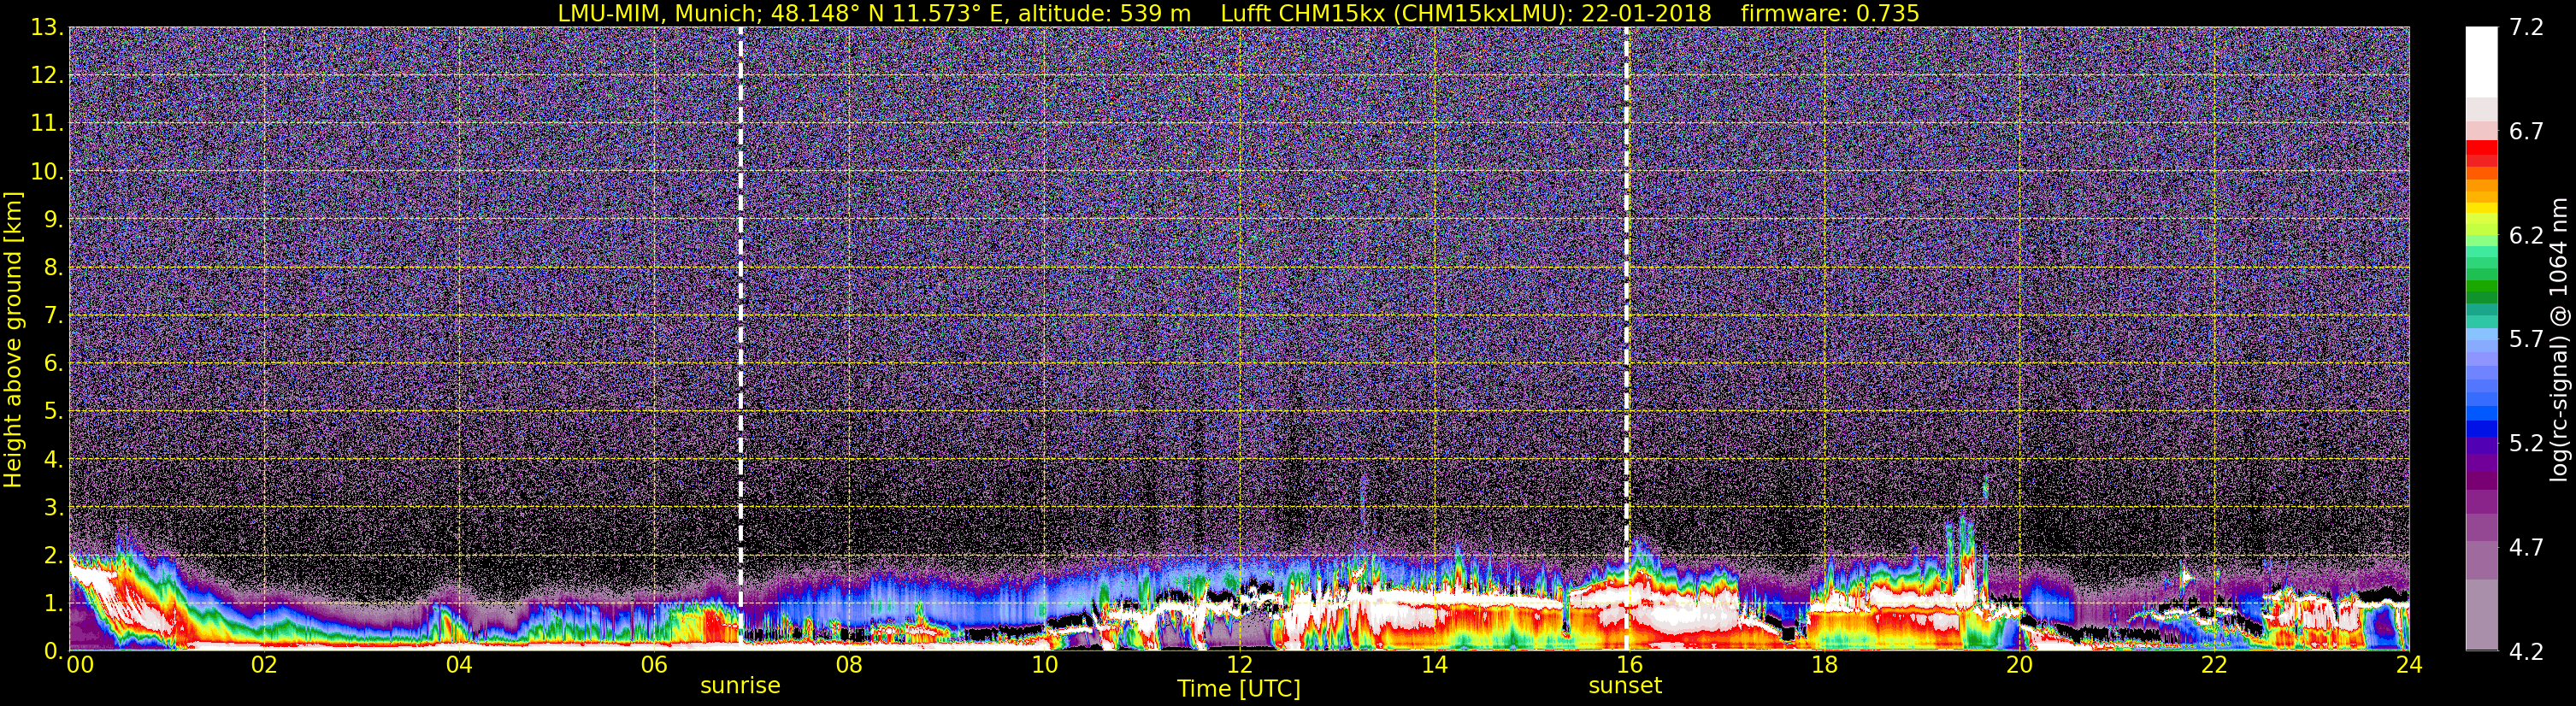Click height axis tick '1.'
The height and width of the screenshot is (706, 2576).
53,603
